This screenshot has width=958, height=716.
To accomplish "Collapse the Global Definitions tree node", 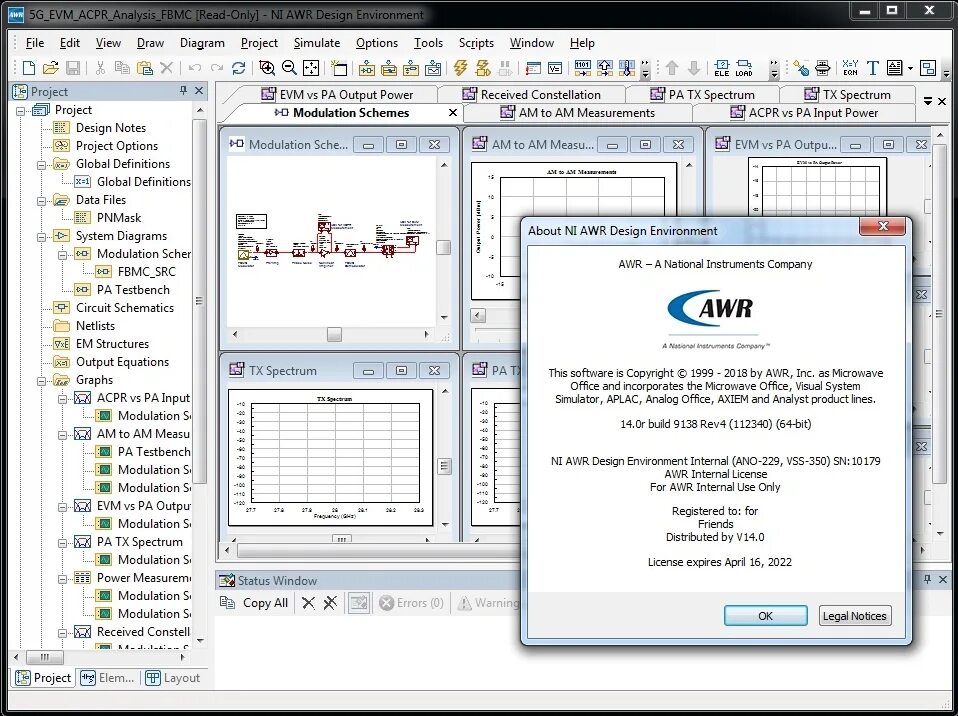I will pos(42,164).
